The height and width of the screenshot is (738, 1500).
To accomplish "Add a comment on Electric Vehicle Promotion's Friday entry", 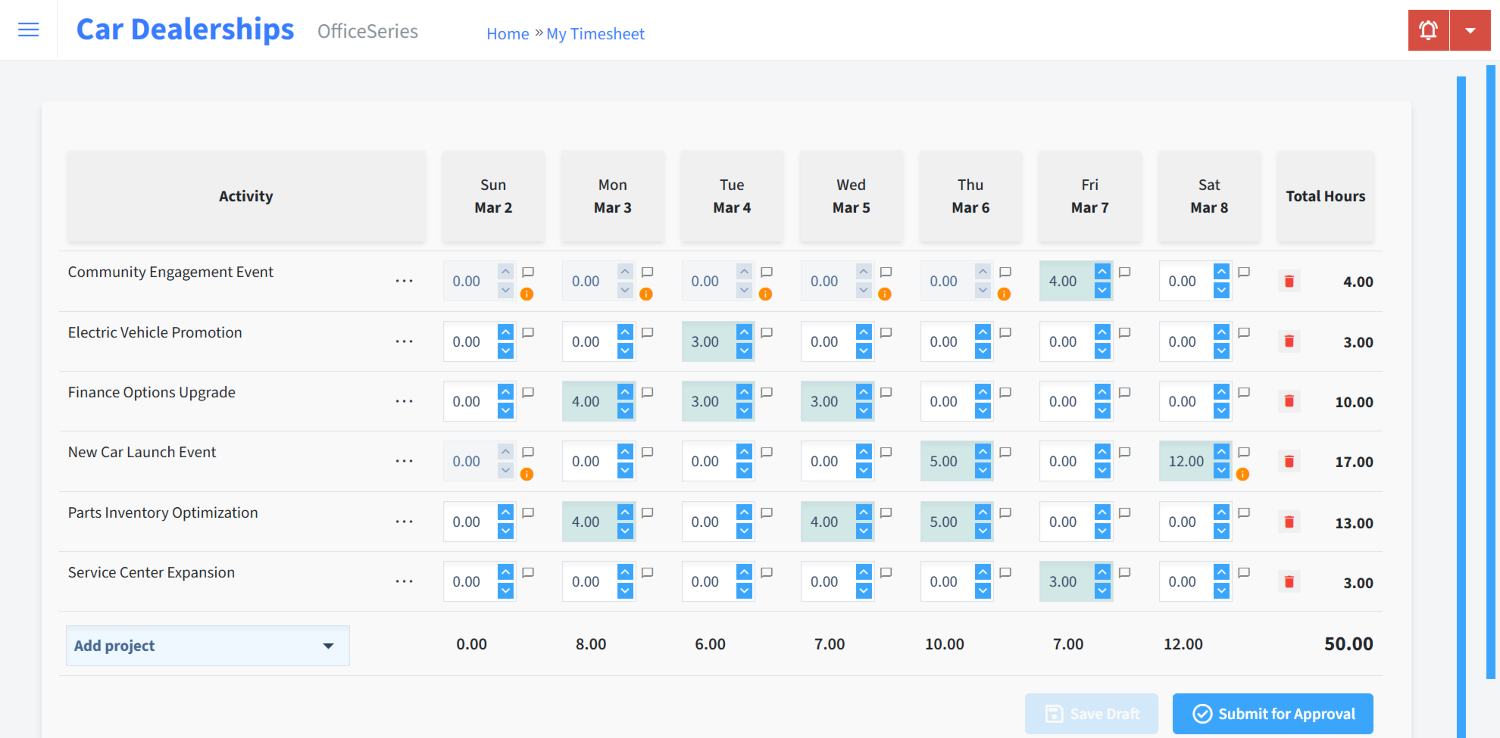I will [x=1124, y=333].
